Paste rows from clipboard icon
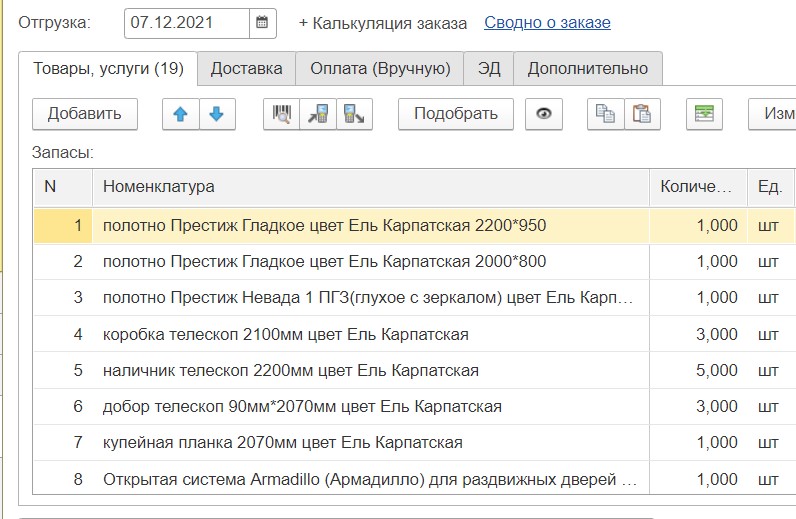 click(x=642, y=114)
